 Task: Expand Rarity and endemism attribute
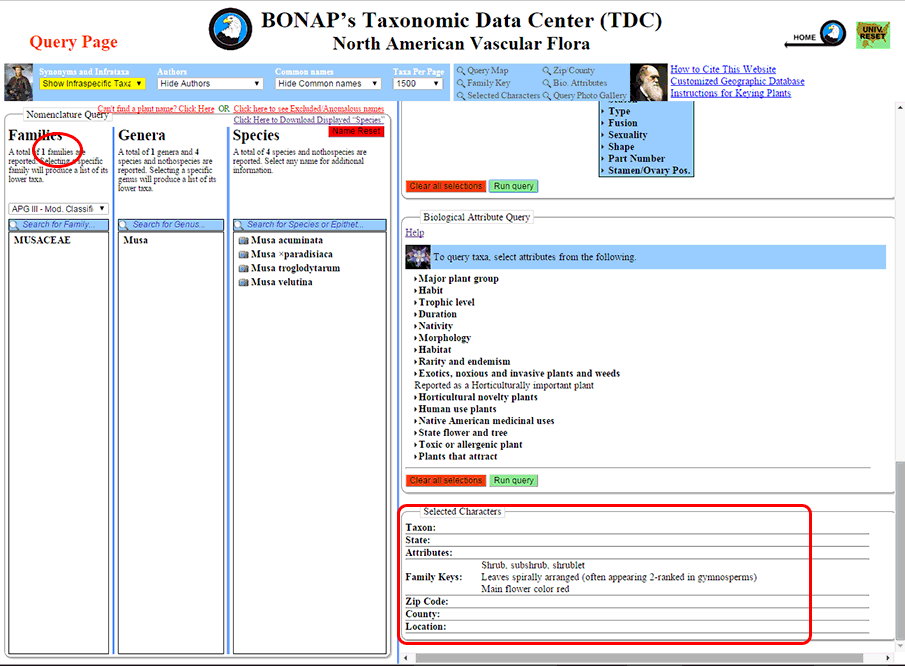point(462,362)
